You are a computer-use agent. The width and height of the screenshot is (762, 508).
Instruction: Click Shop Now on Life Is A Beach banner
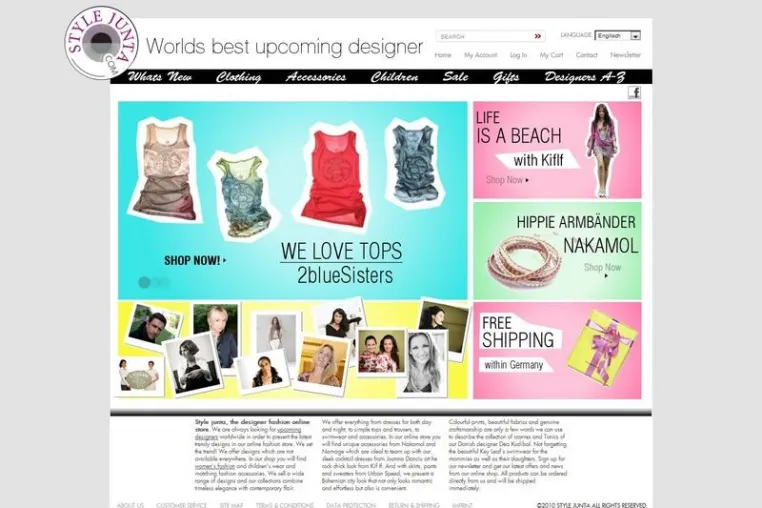(x=507, y=180)
